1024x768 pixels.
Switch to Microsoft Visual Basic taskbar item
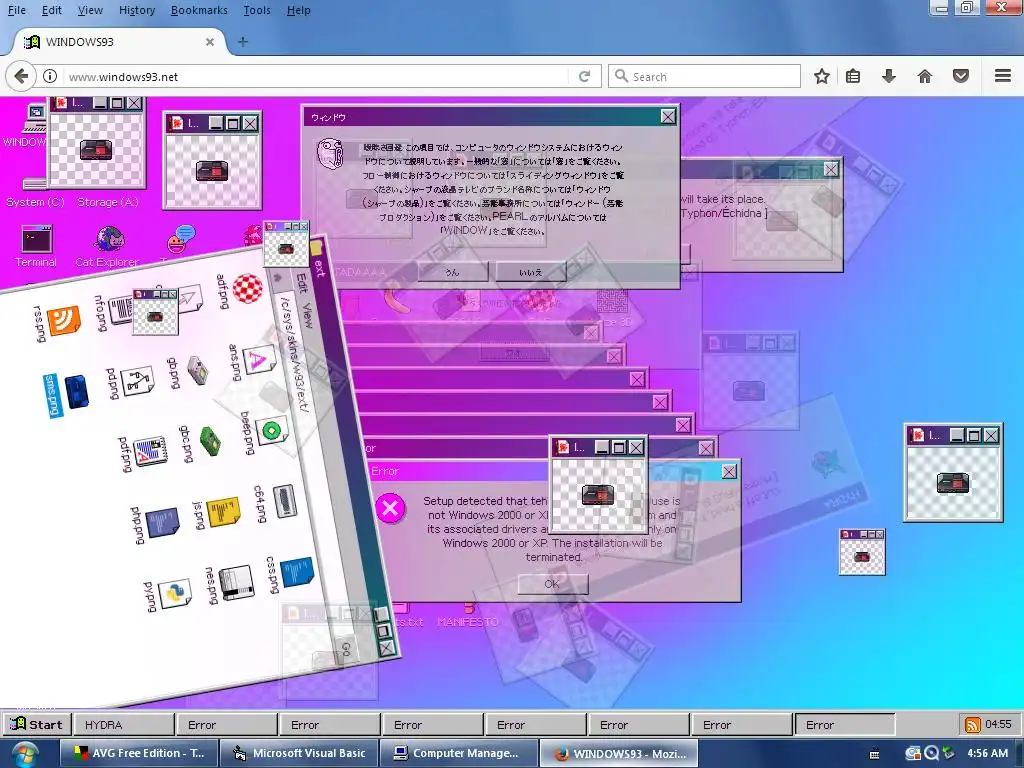298,753
